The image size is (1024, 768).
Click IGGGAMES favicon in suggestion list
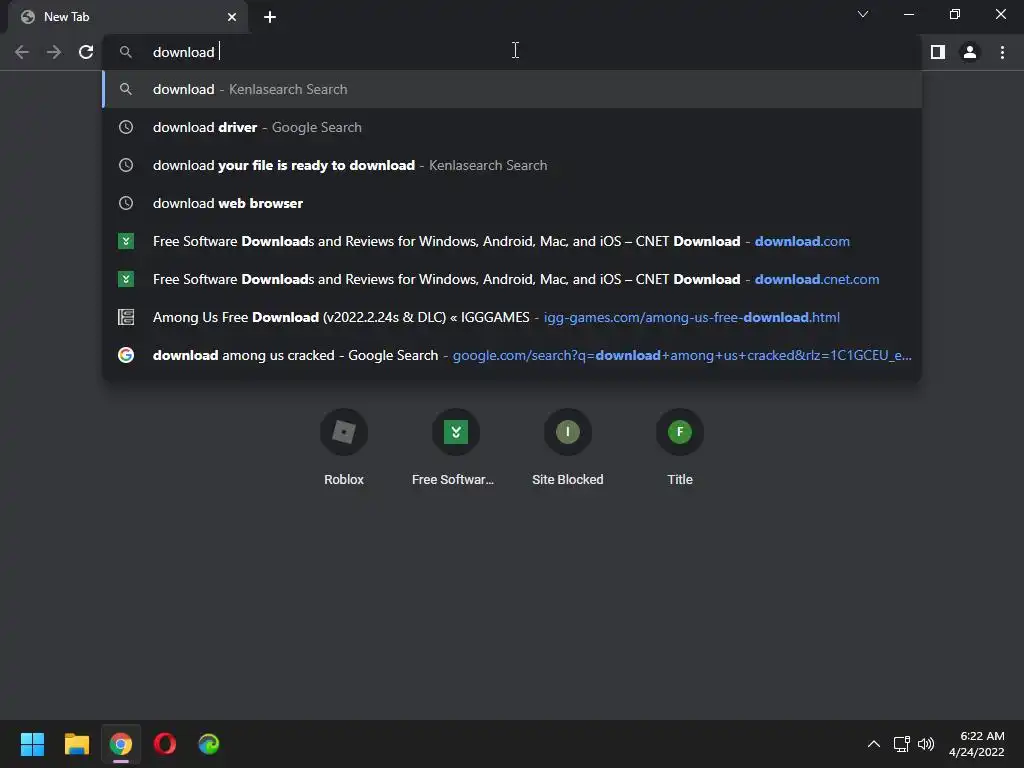tap(126, 317)
